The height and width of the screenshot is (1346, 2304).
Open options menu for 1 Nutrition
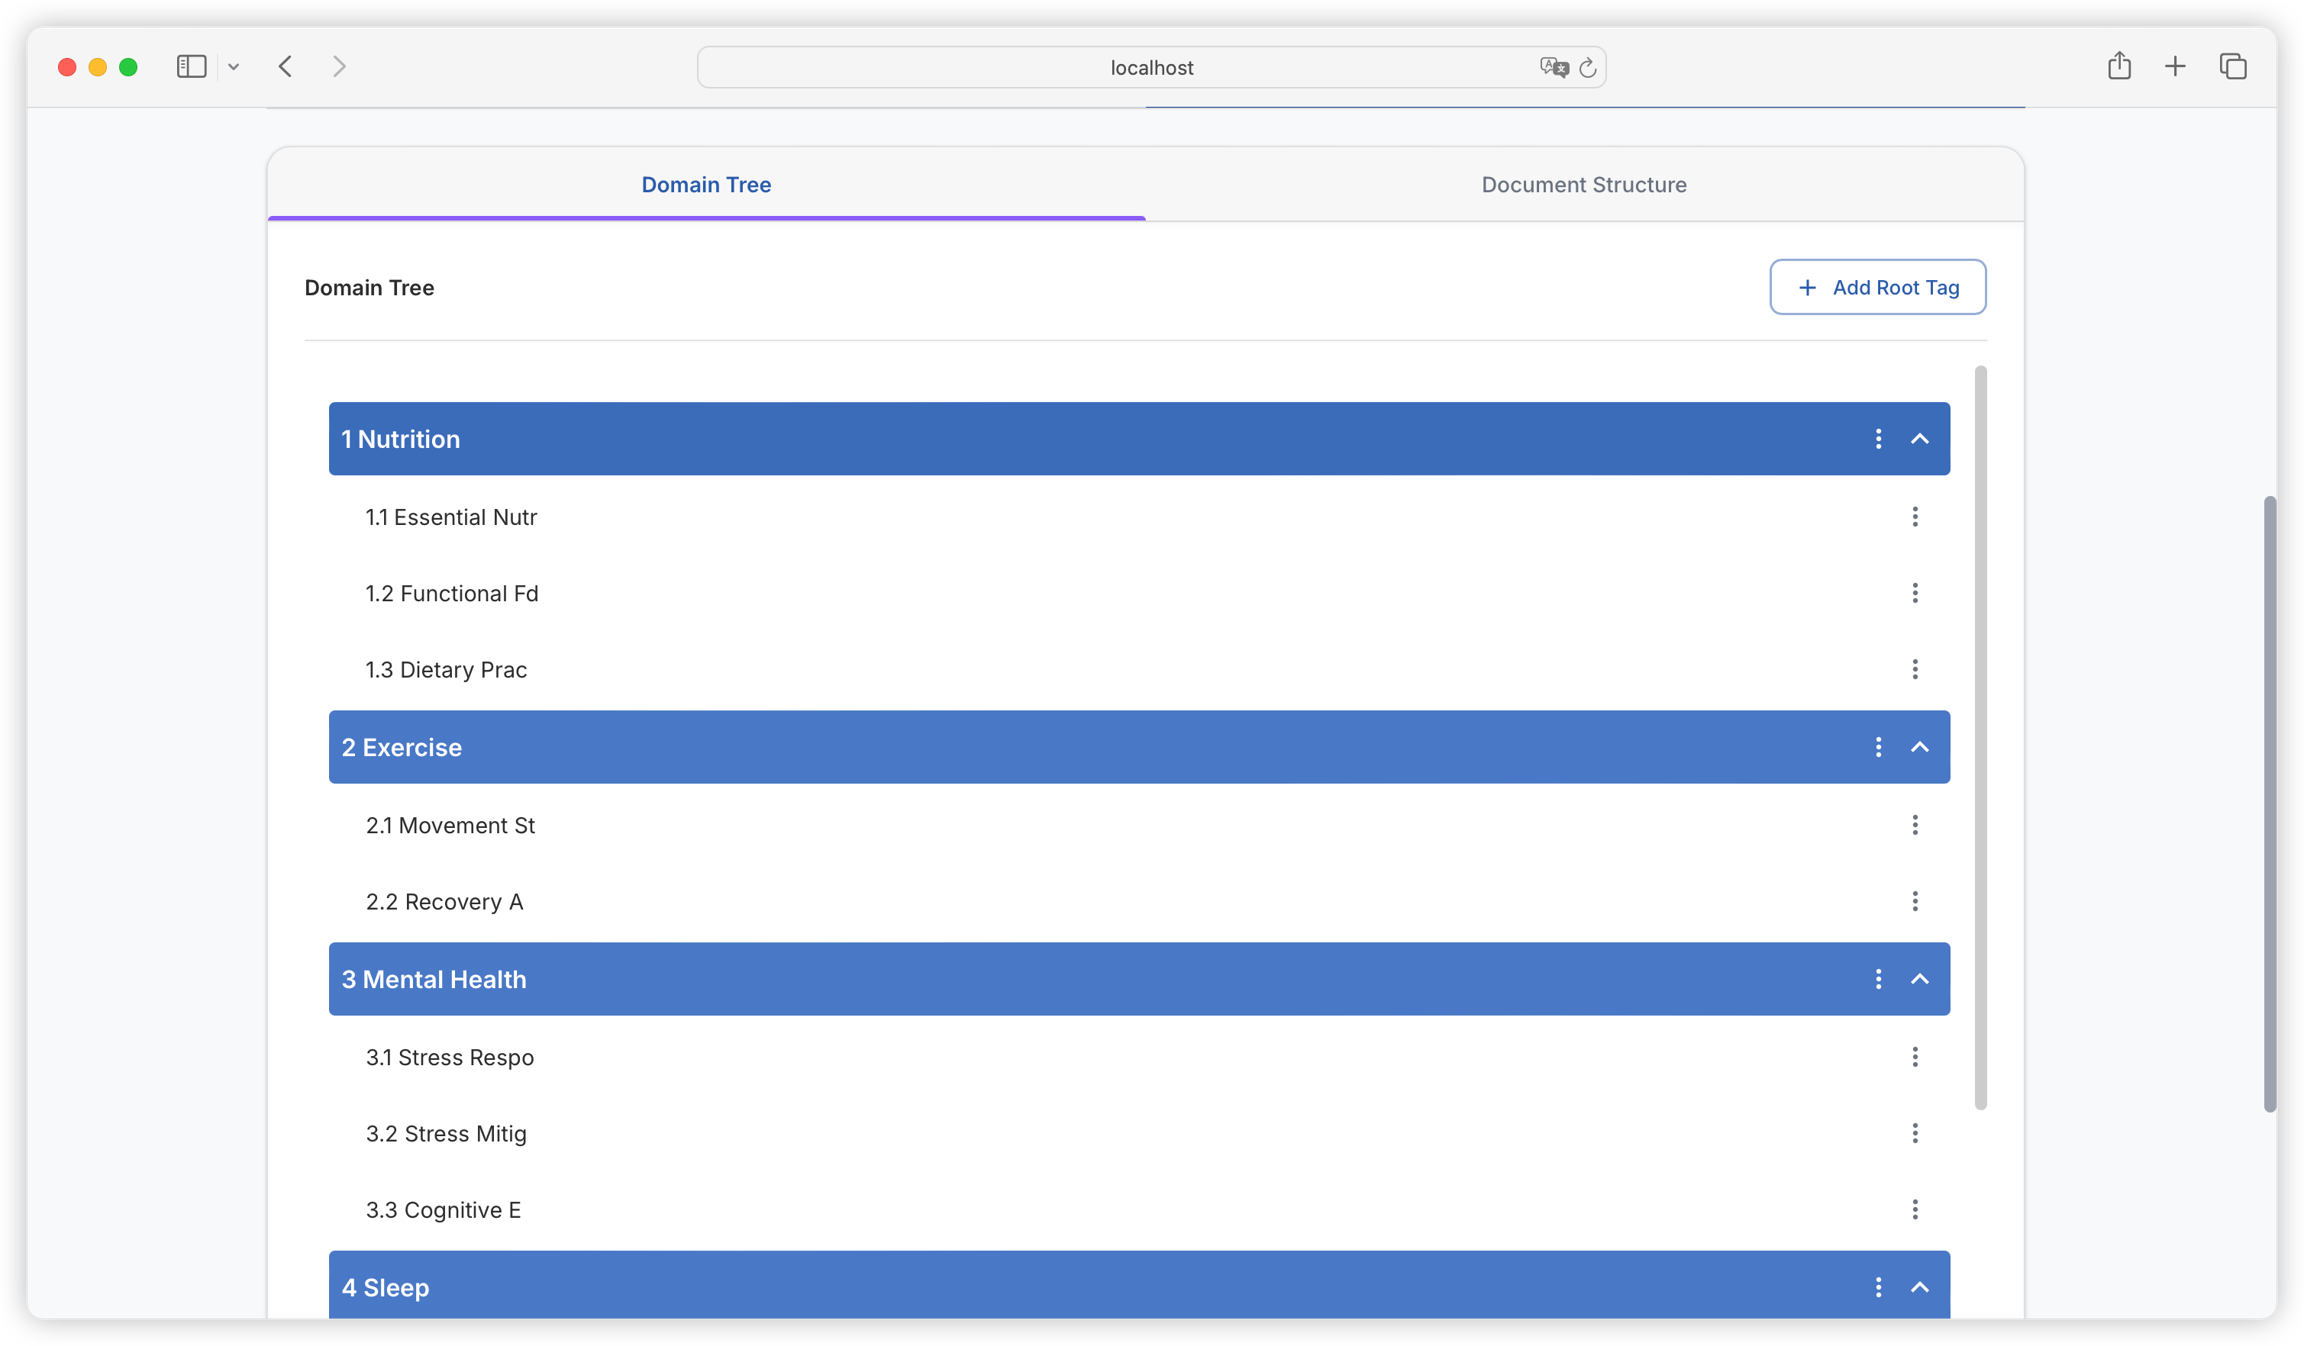click(1878, 439)
